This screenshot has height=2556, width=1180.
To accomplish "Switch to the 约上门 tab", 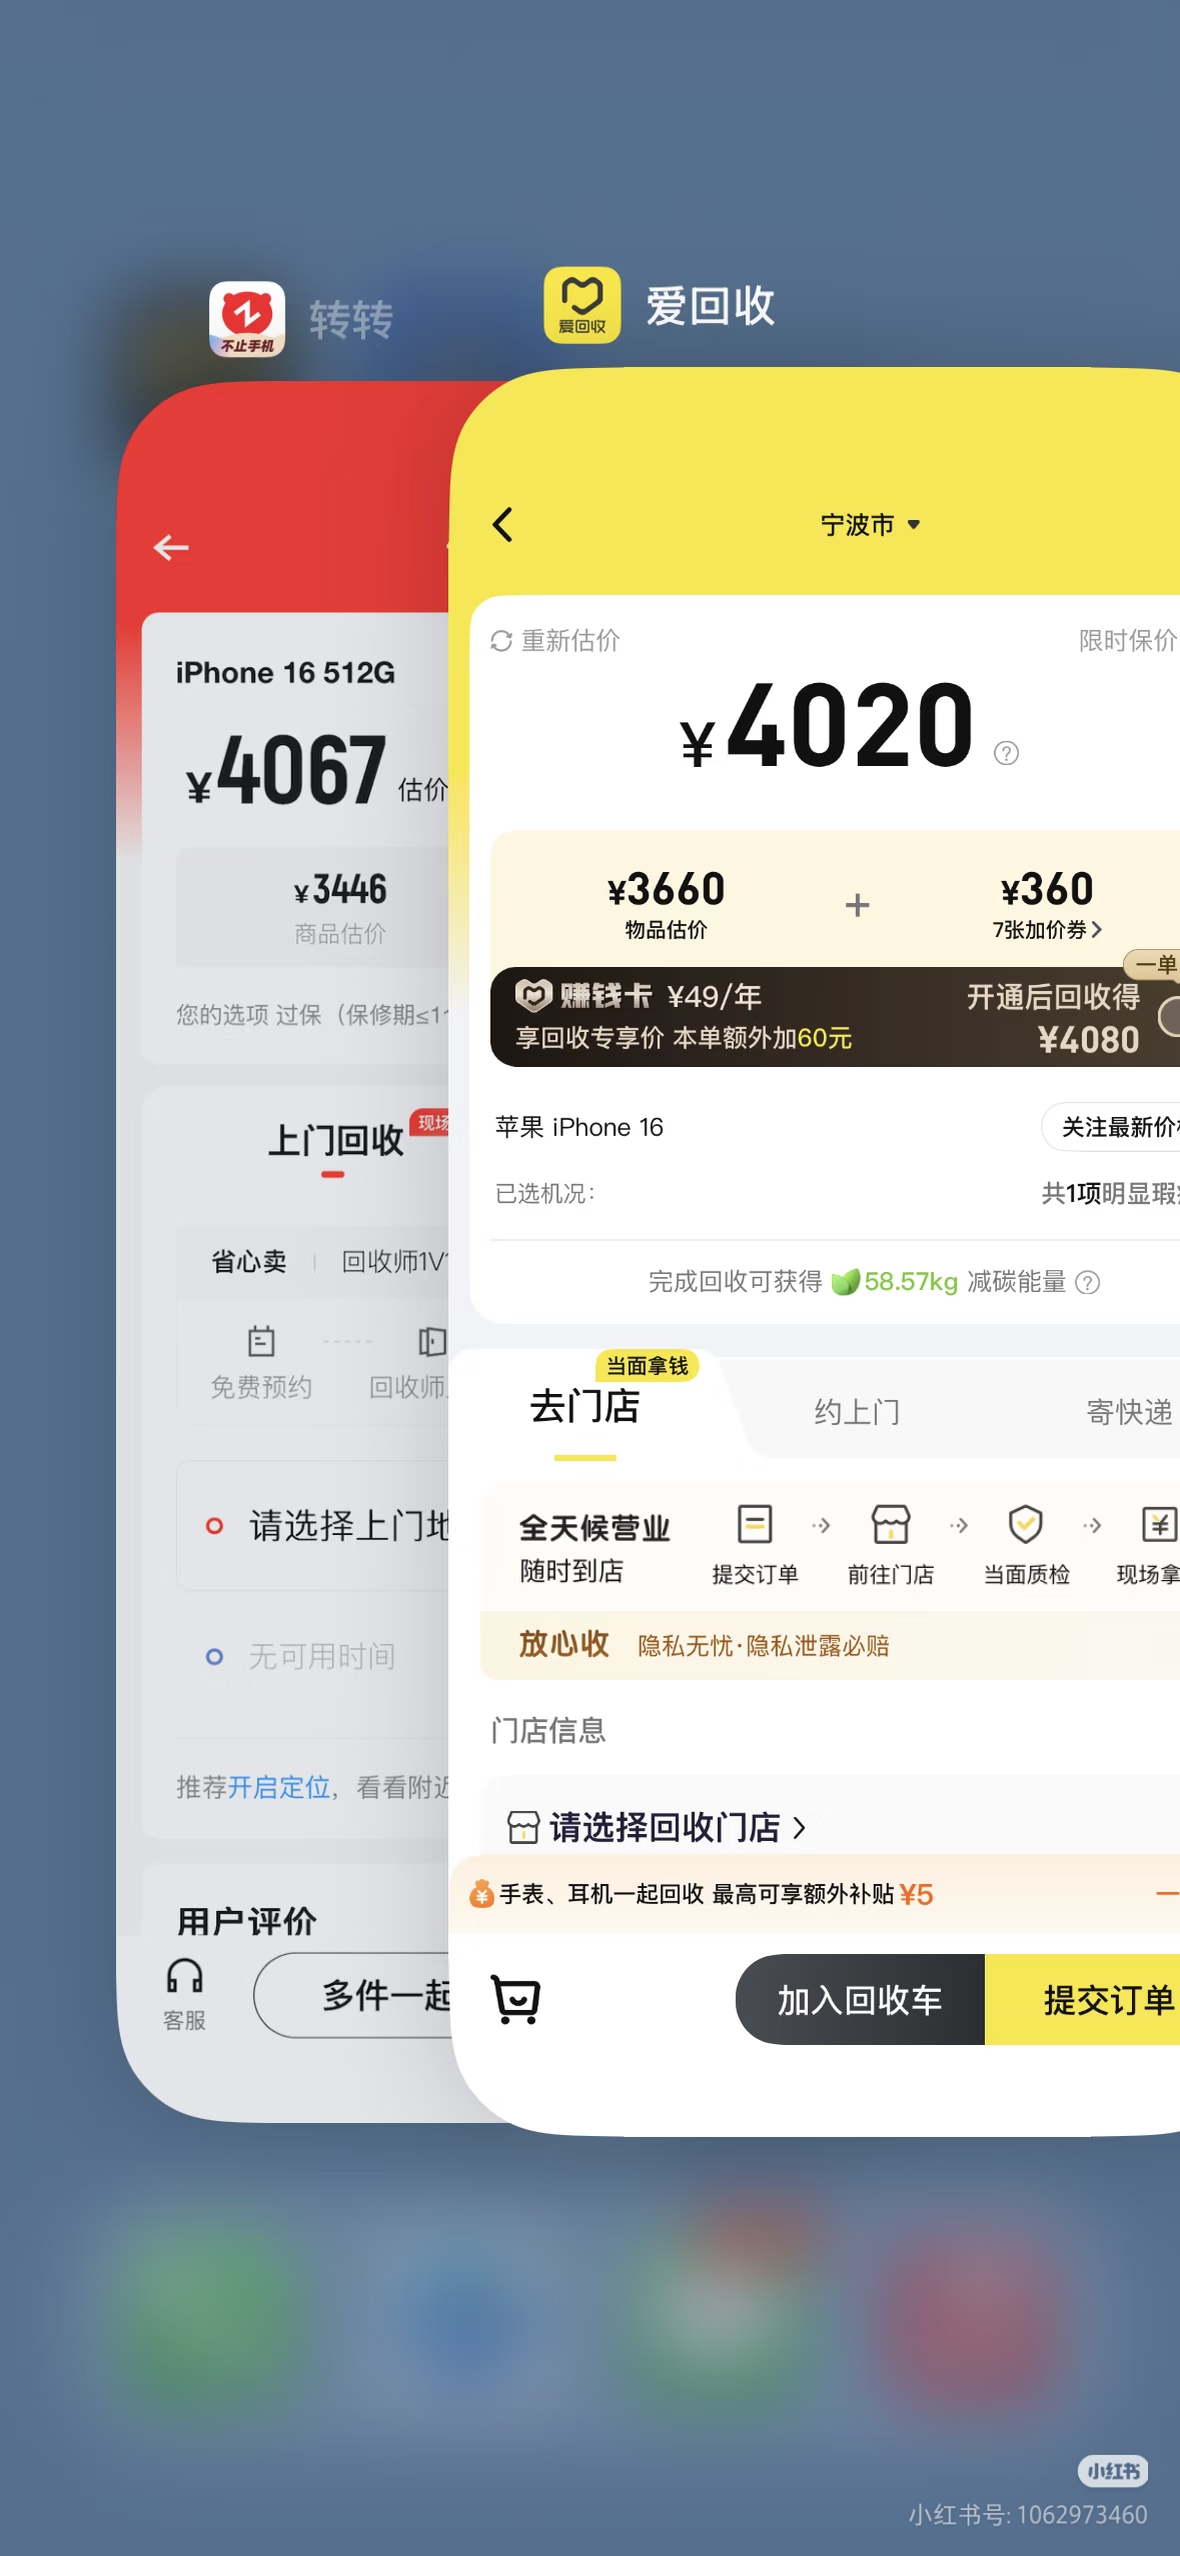I will coord(856,1412).
